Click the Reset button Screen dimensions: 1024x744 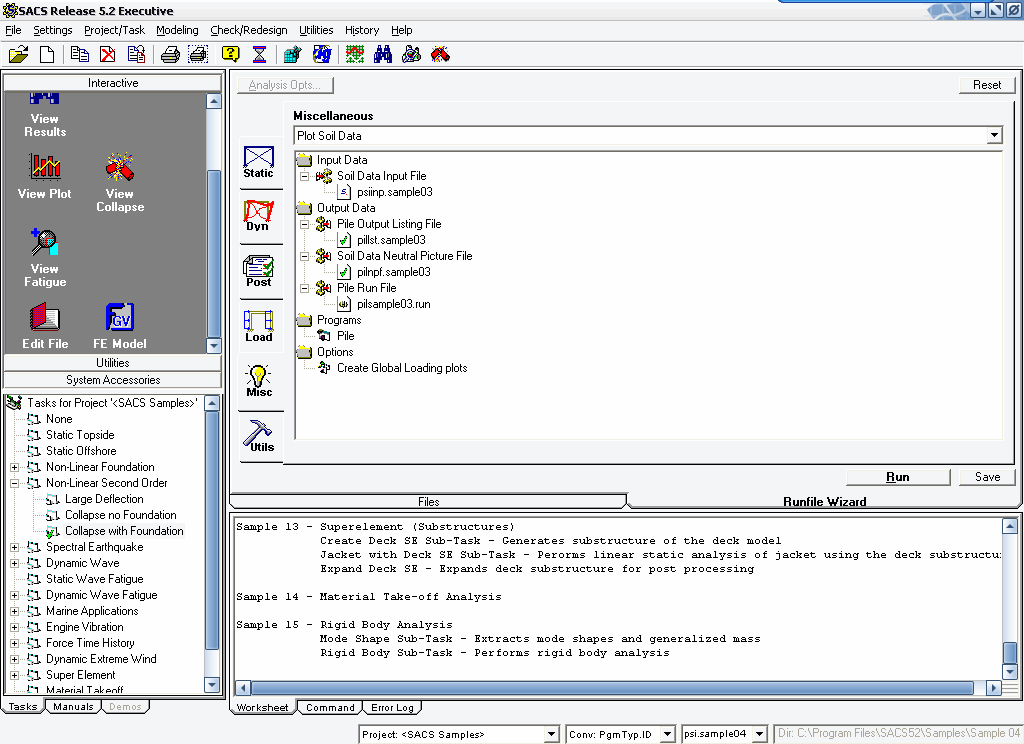987,85
